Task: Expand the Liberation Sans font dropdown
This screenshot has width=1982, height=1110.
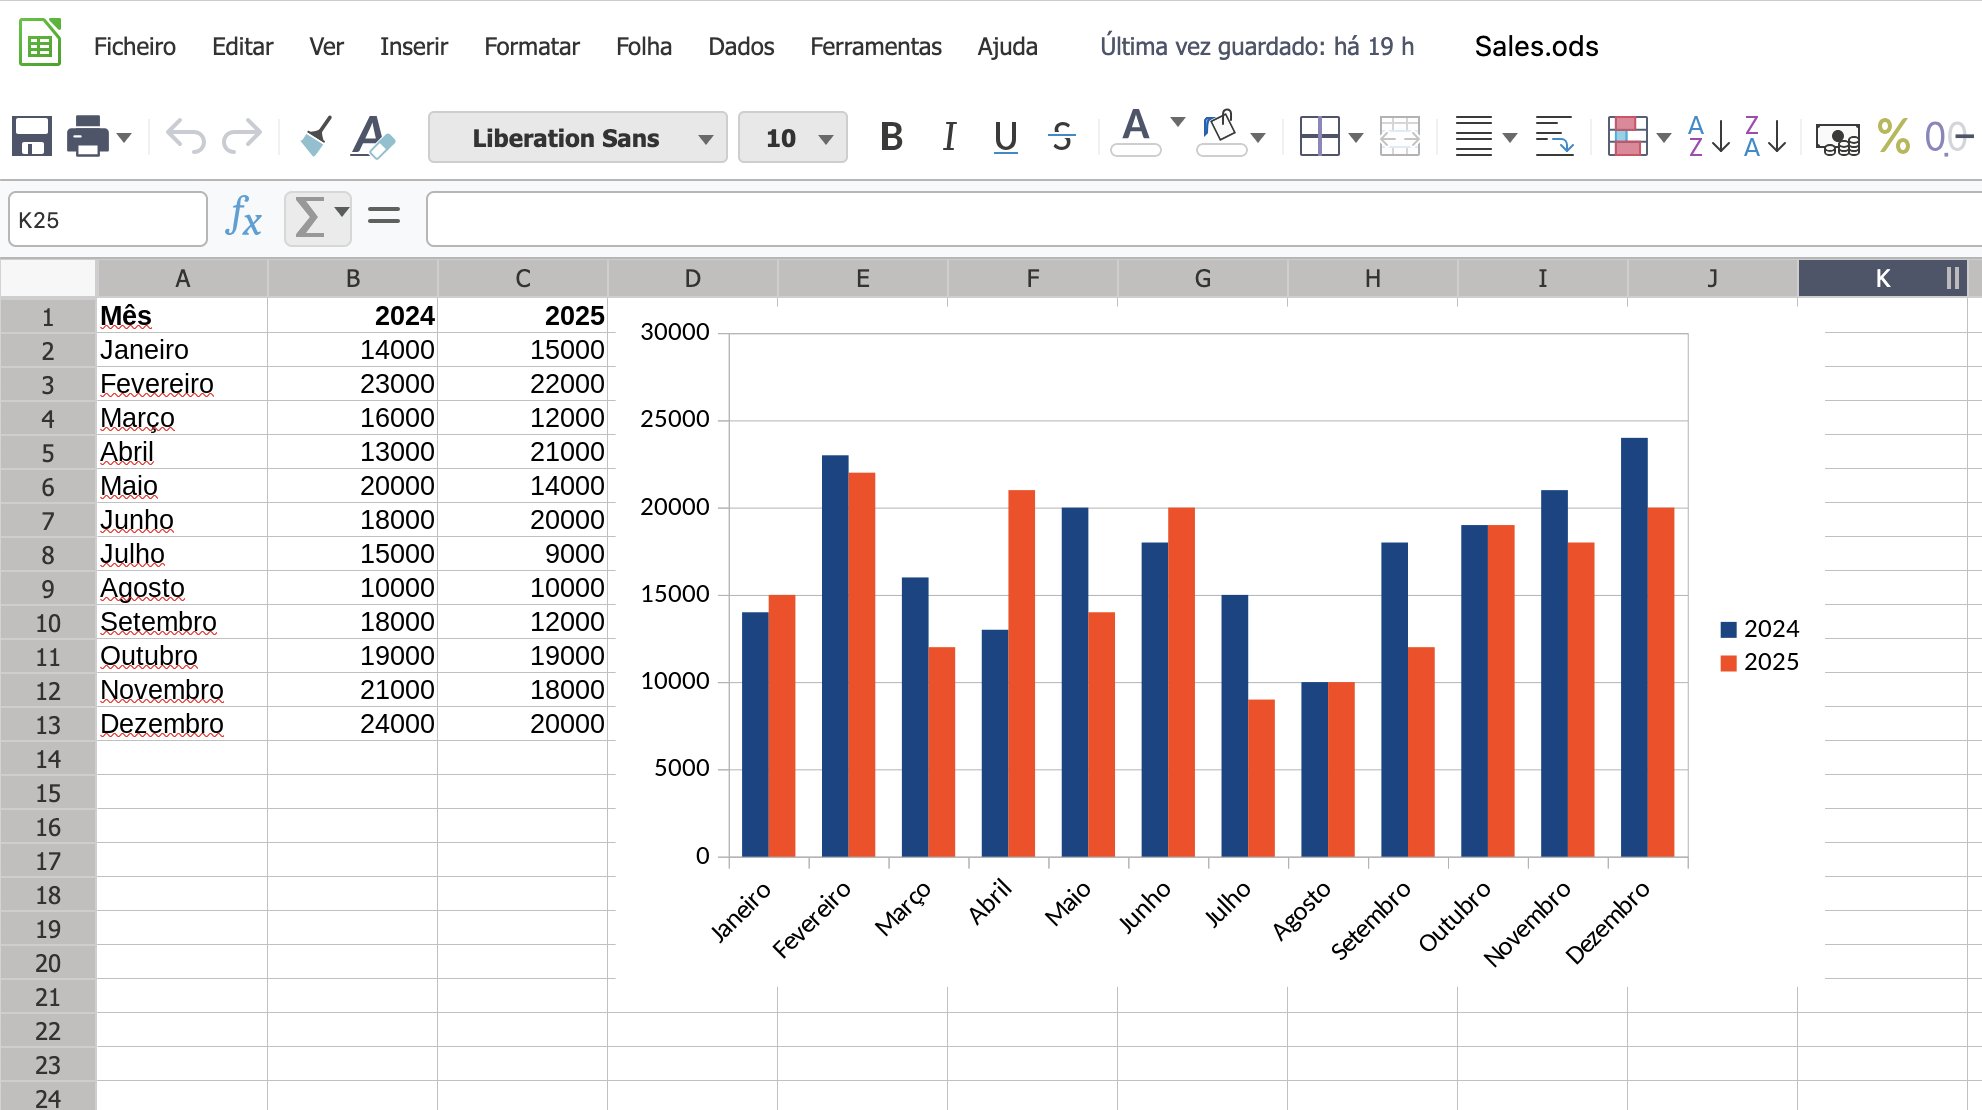Action: [x=706, y=138]
